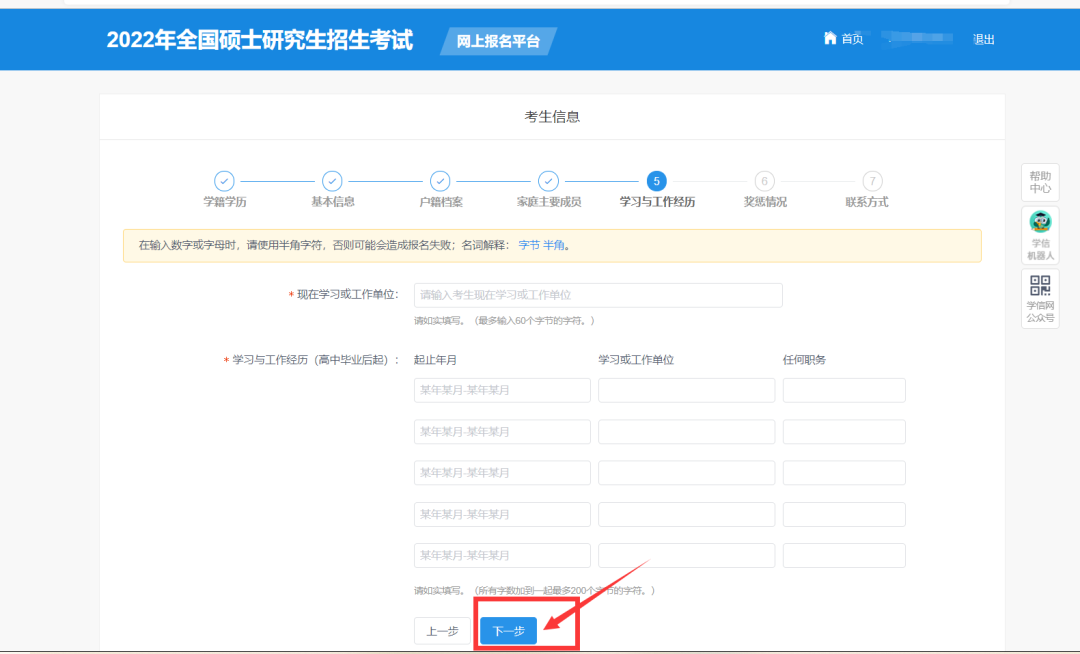Click the 考生信息 heading
Screen dimensions: 1080x654
(552, 117)
